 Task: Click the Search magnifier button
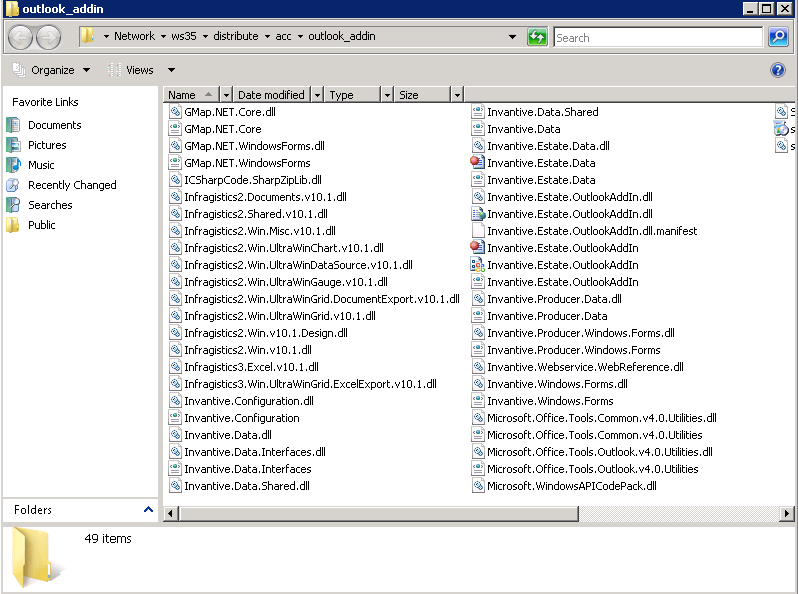pos(778,37)
